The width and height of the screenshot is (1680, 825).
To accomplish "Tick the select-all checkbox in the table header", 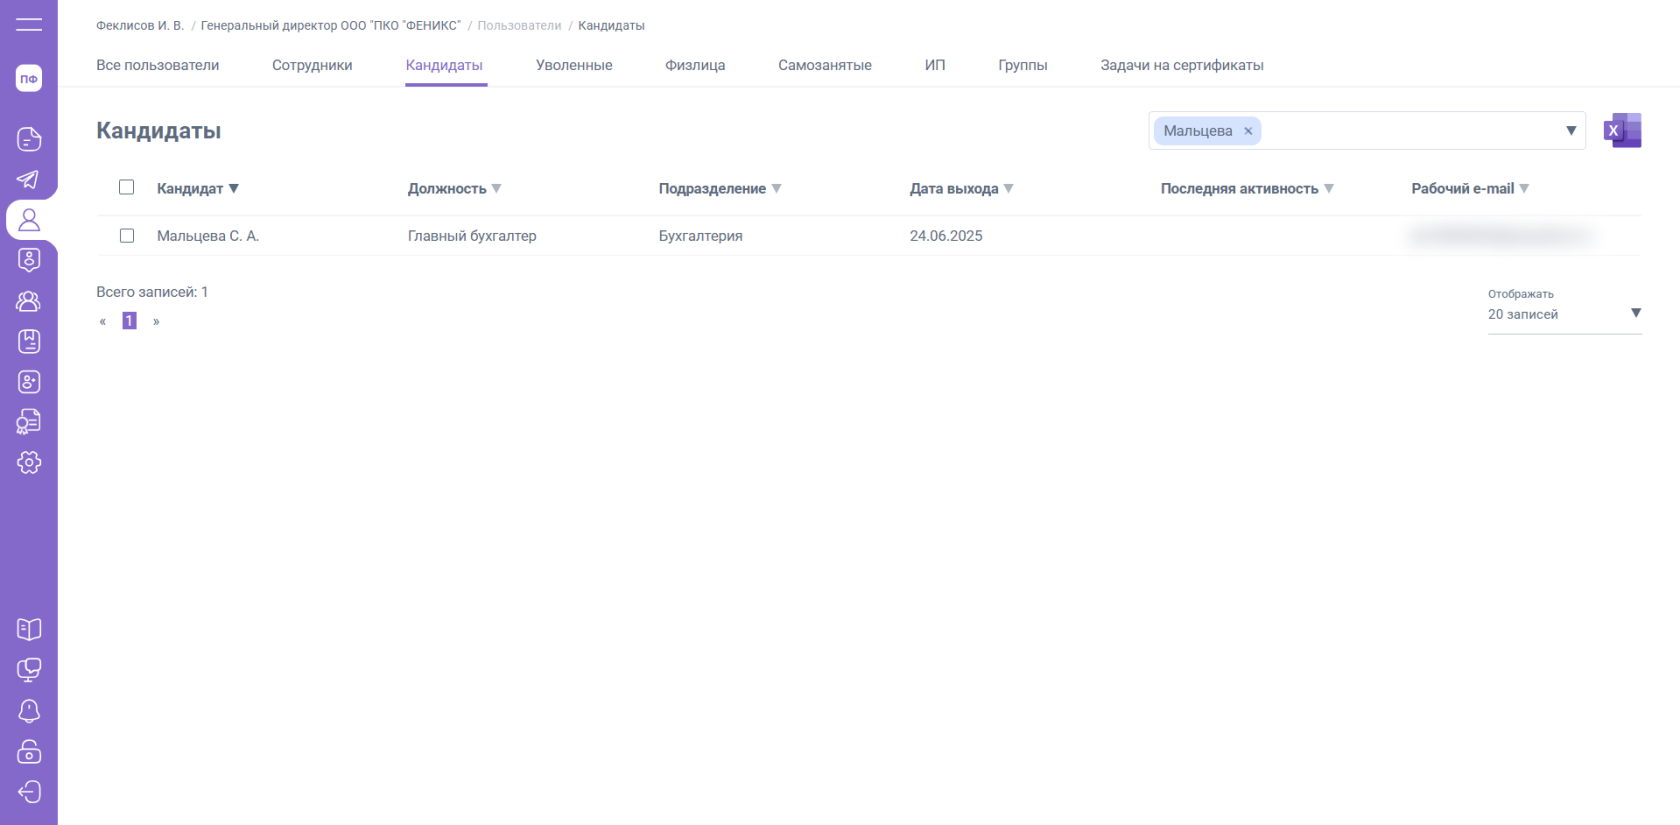I will click(x=127, y=188).
